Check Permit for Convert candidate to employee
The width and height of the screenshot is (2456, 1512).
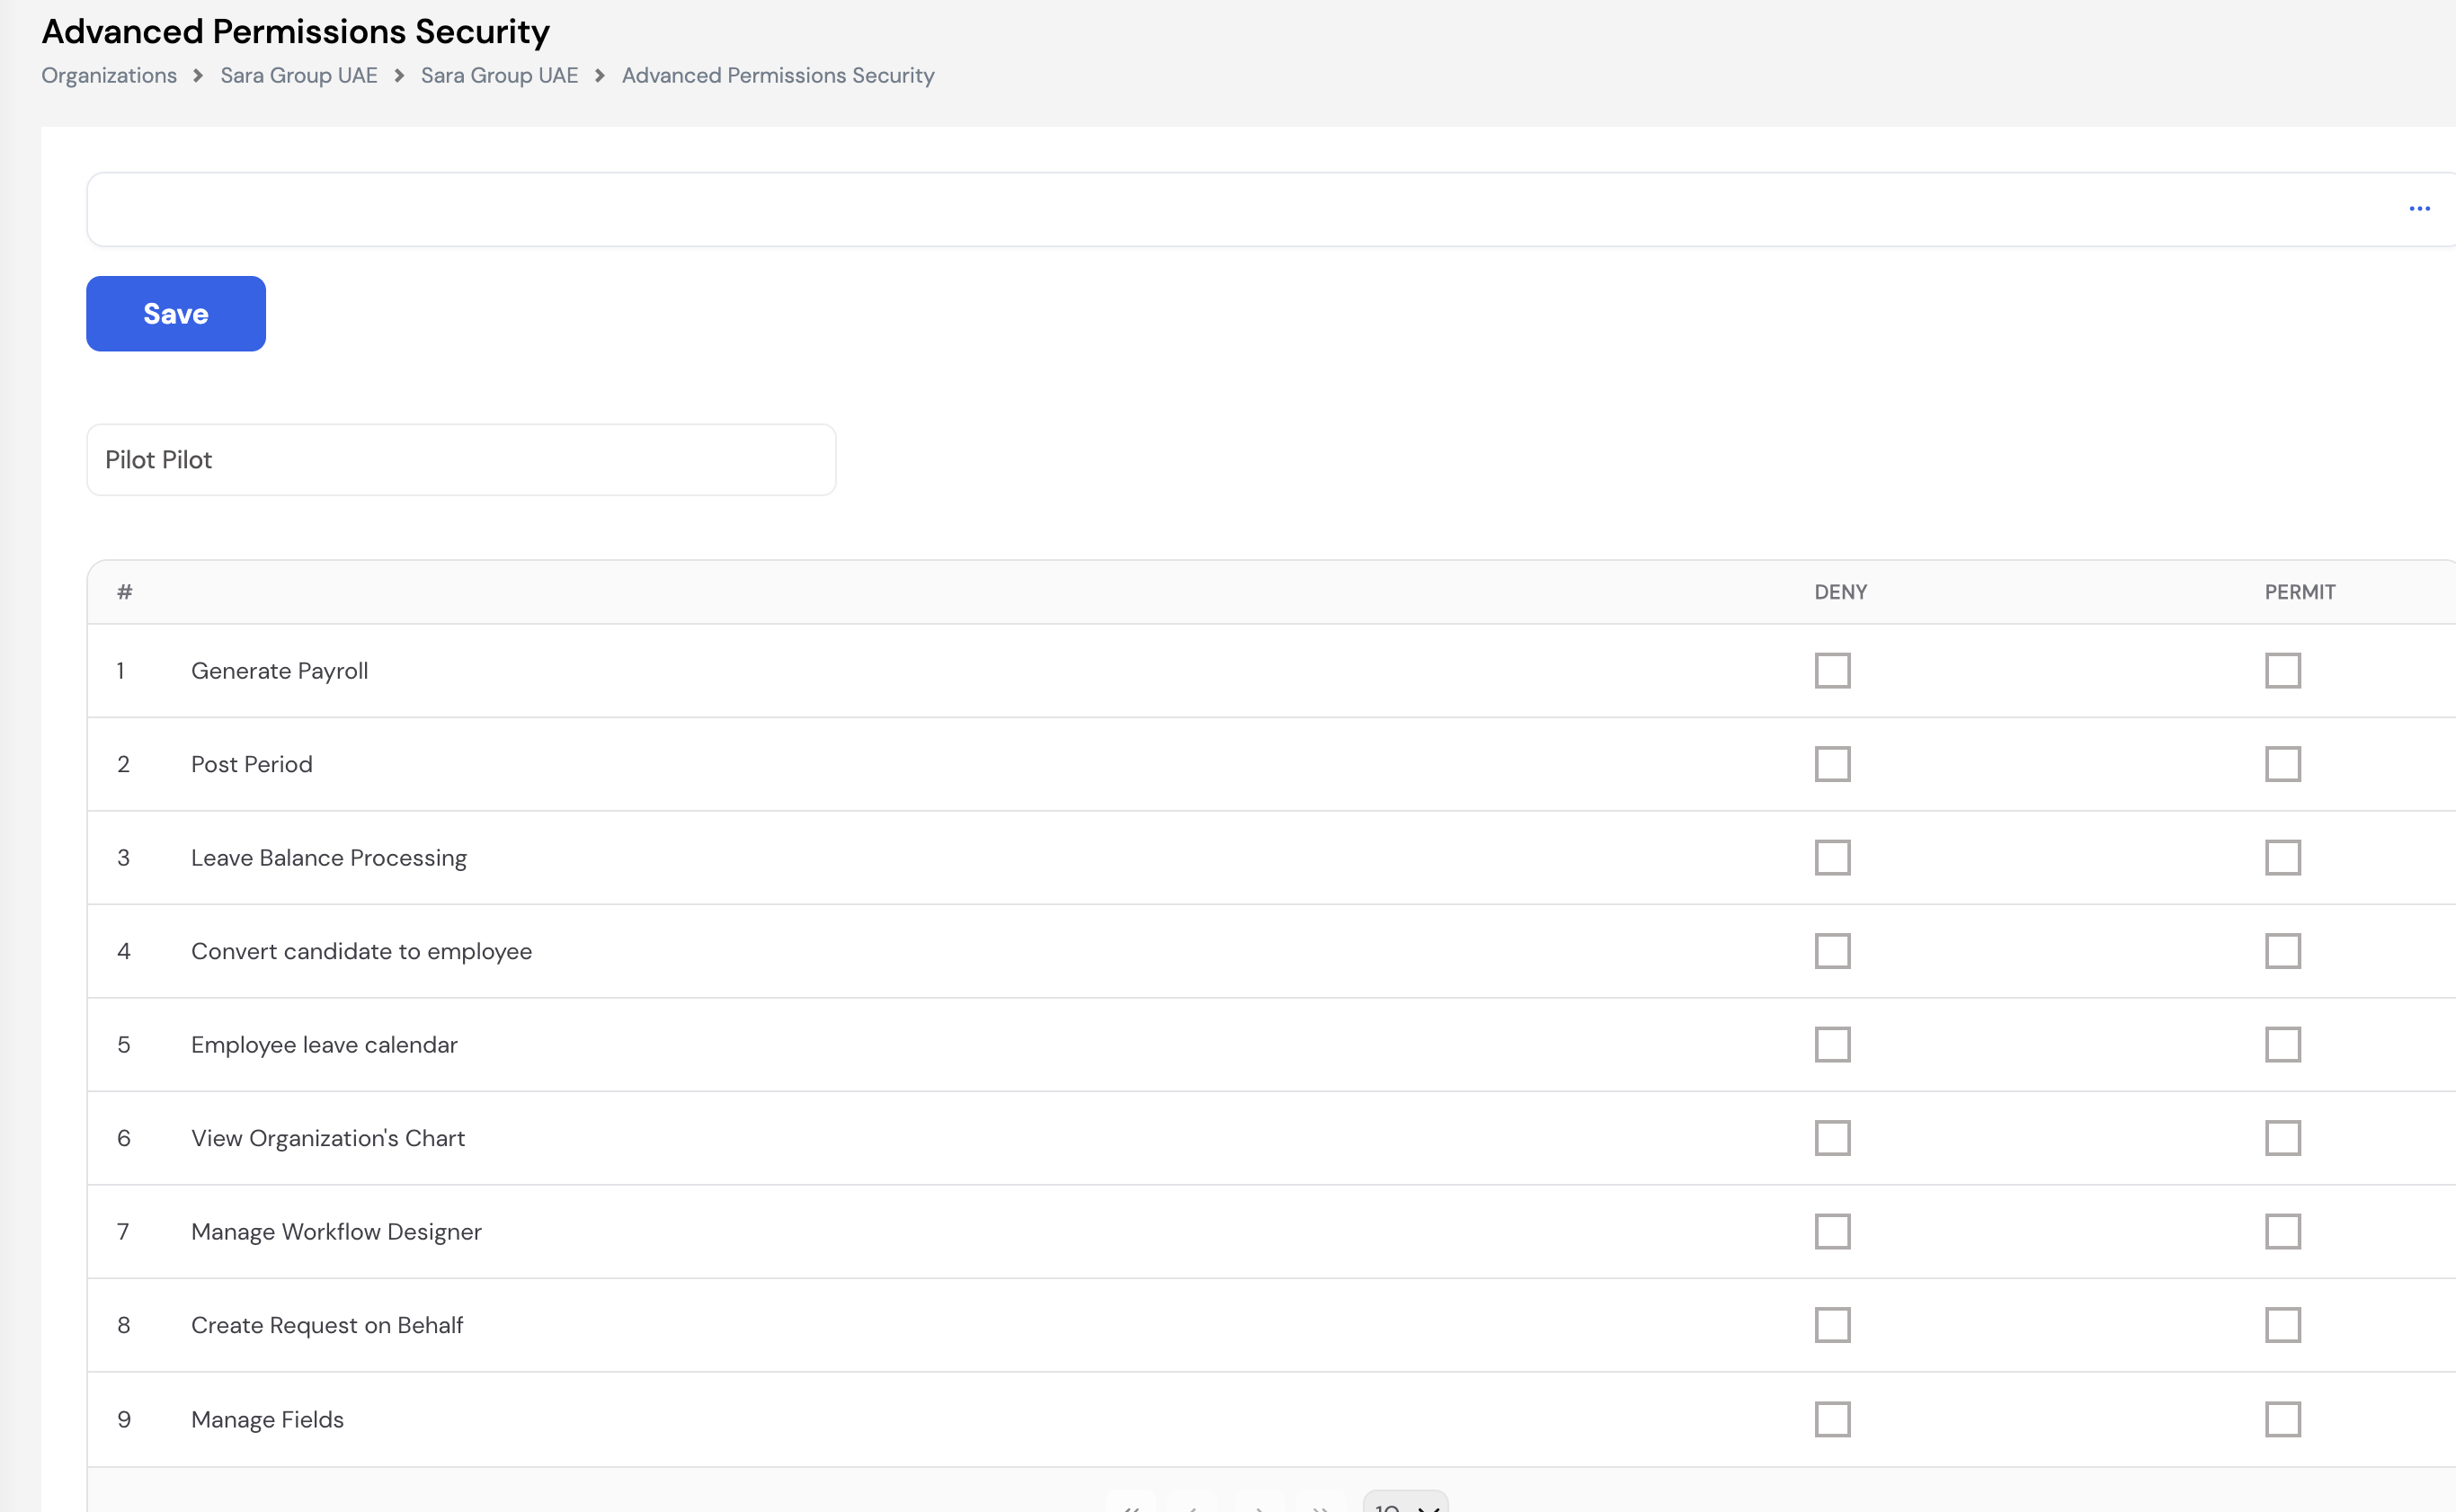pos(2283,951)
